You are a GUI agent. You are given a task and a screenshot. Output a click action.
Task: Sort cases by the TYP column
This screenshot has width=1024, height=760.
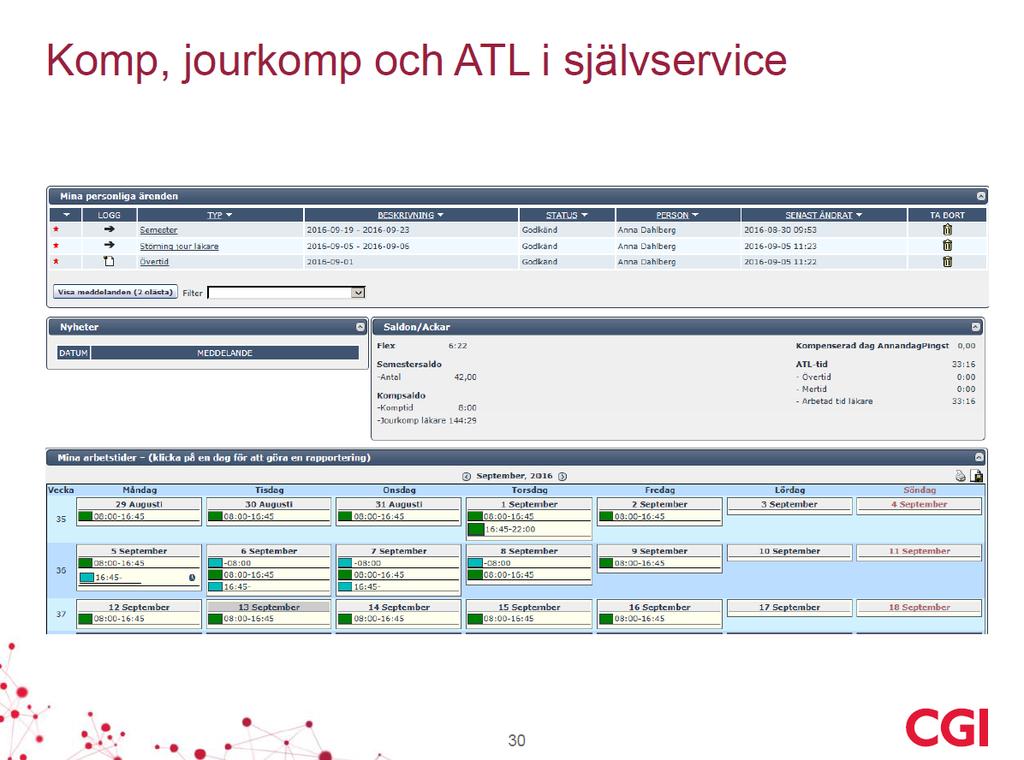(x=220, y=215)
